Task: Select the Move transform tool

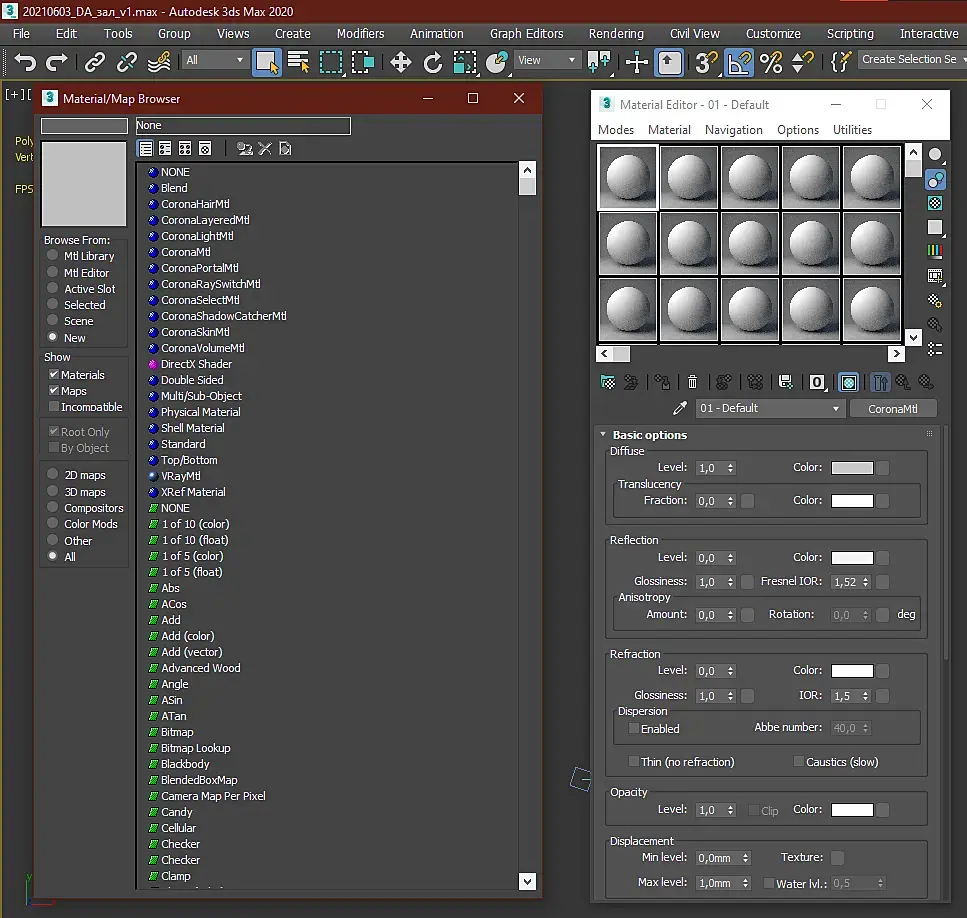Action: coord(401,63)
